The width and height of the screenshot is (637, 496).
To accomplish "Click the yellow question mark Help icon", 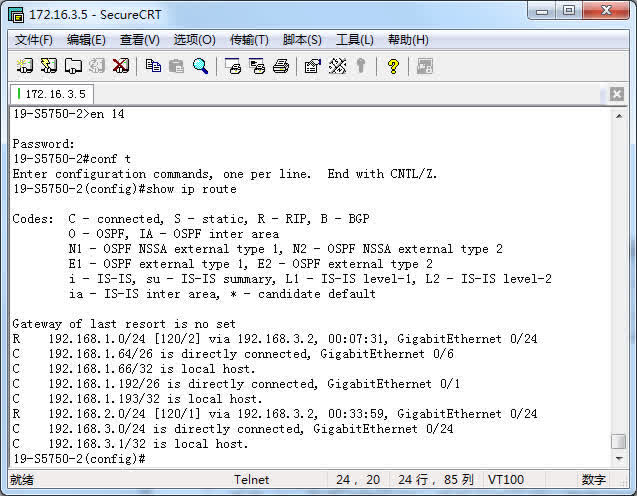I will pyautogui.click(x=393, y=66).
